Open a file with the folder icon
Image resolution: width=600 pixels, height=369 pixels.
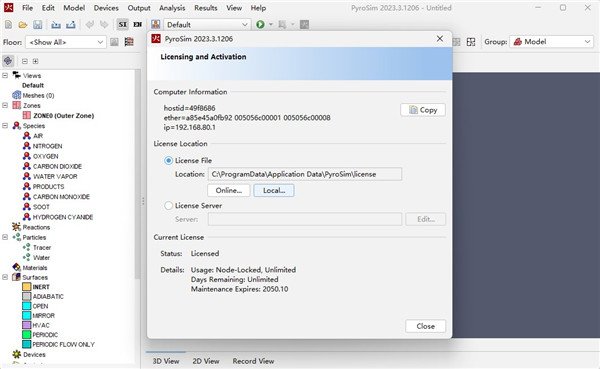tap(23, 24)
